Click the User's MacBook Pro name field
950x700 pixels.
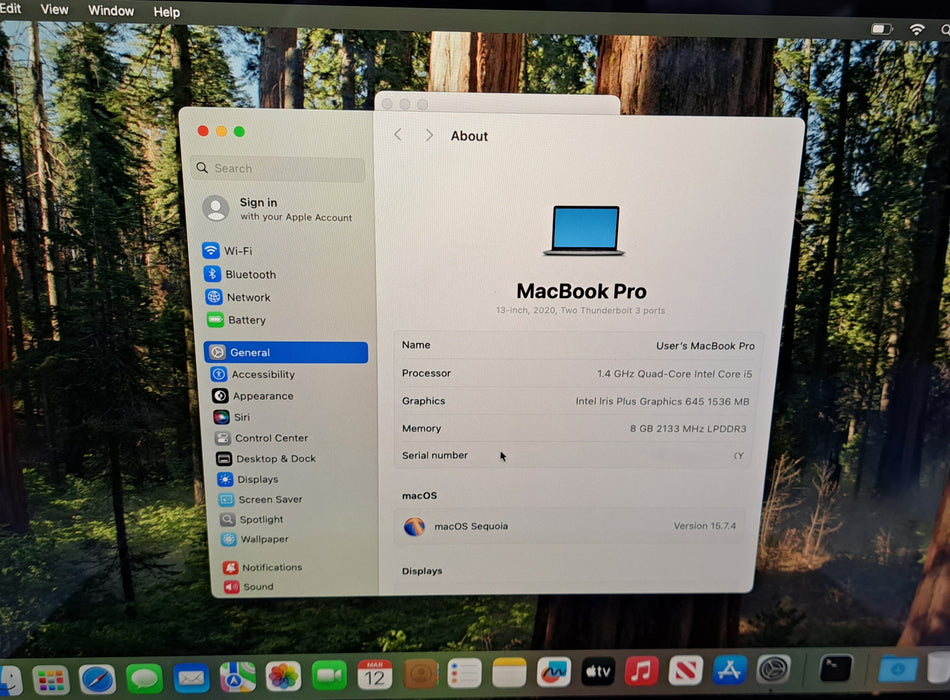click(705, 345)
